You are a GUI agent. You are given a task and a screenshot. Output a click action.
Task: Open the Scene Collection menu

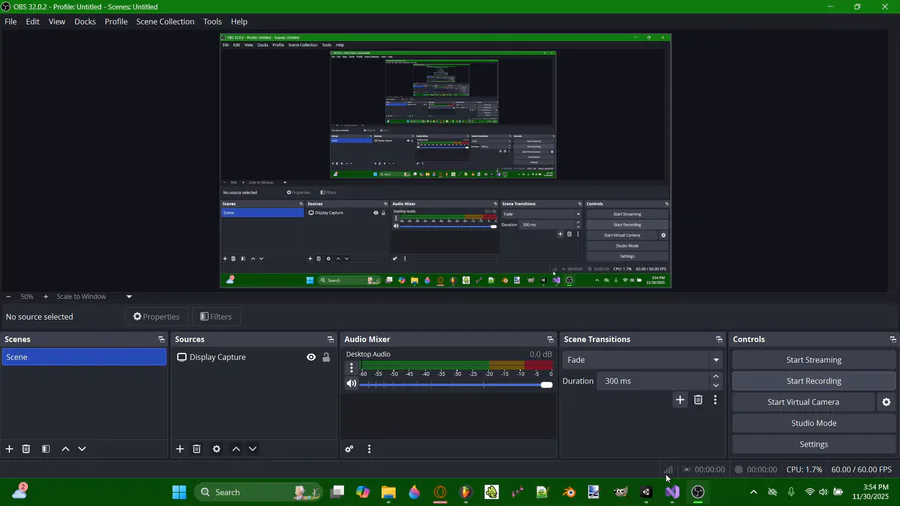coord(165,21)
